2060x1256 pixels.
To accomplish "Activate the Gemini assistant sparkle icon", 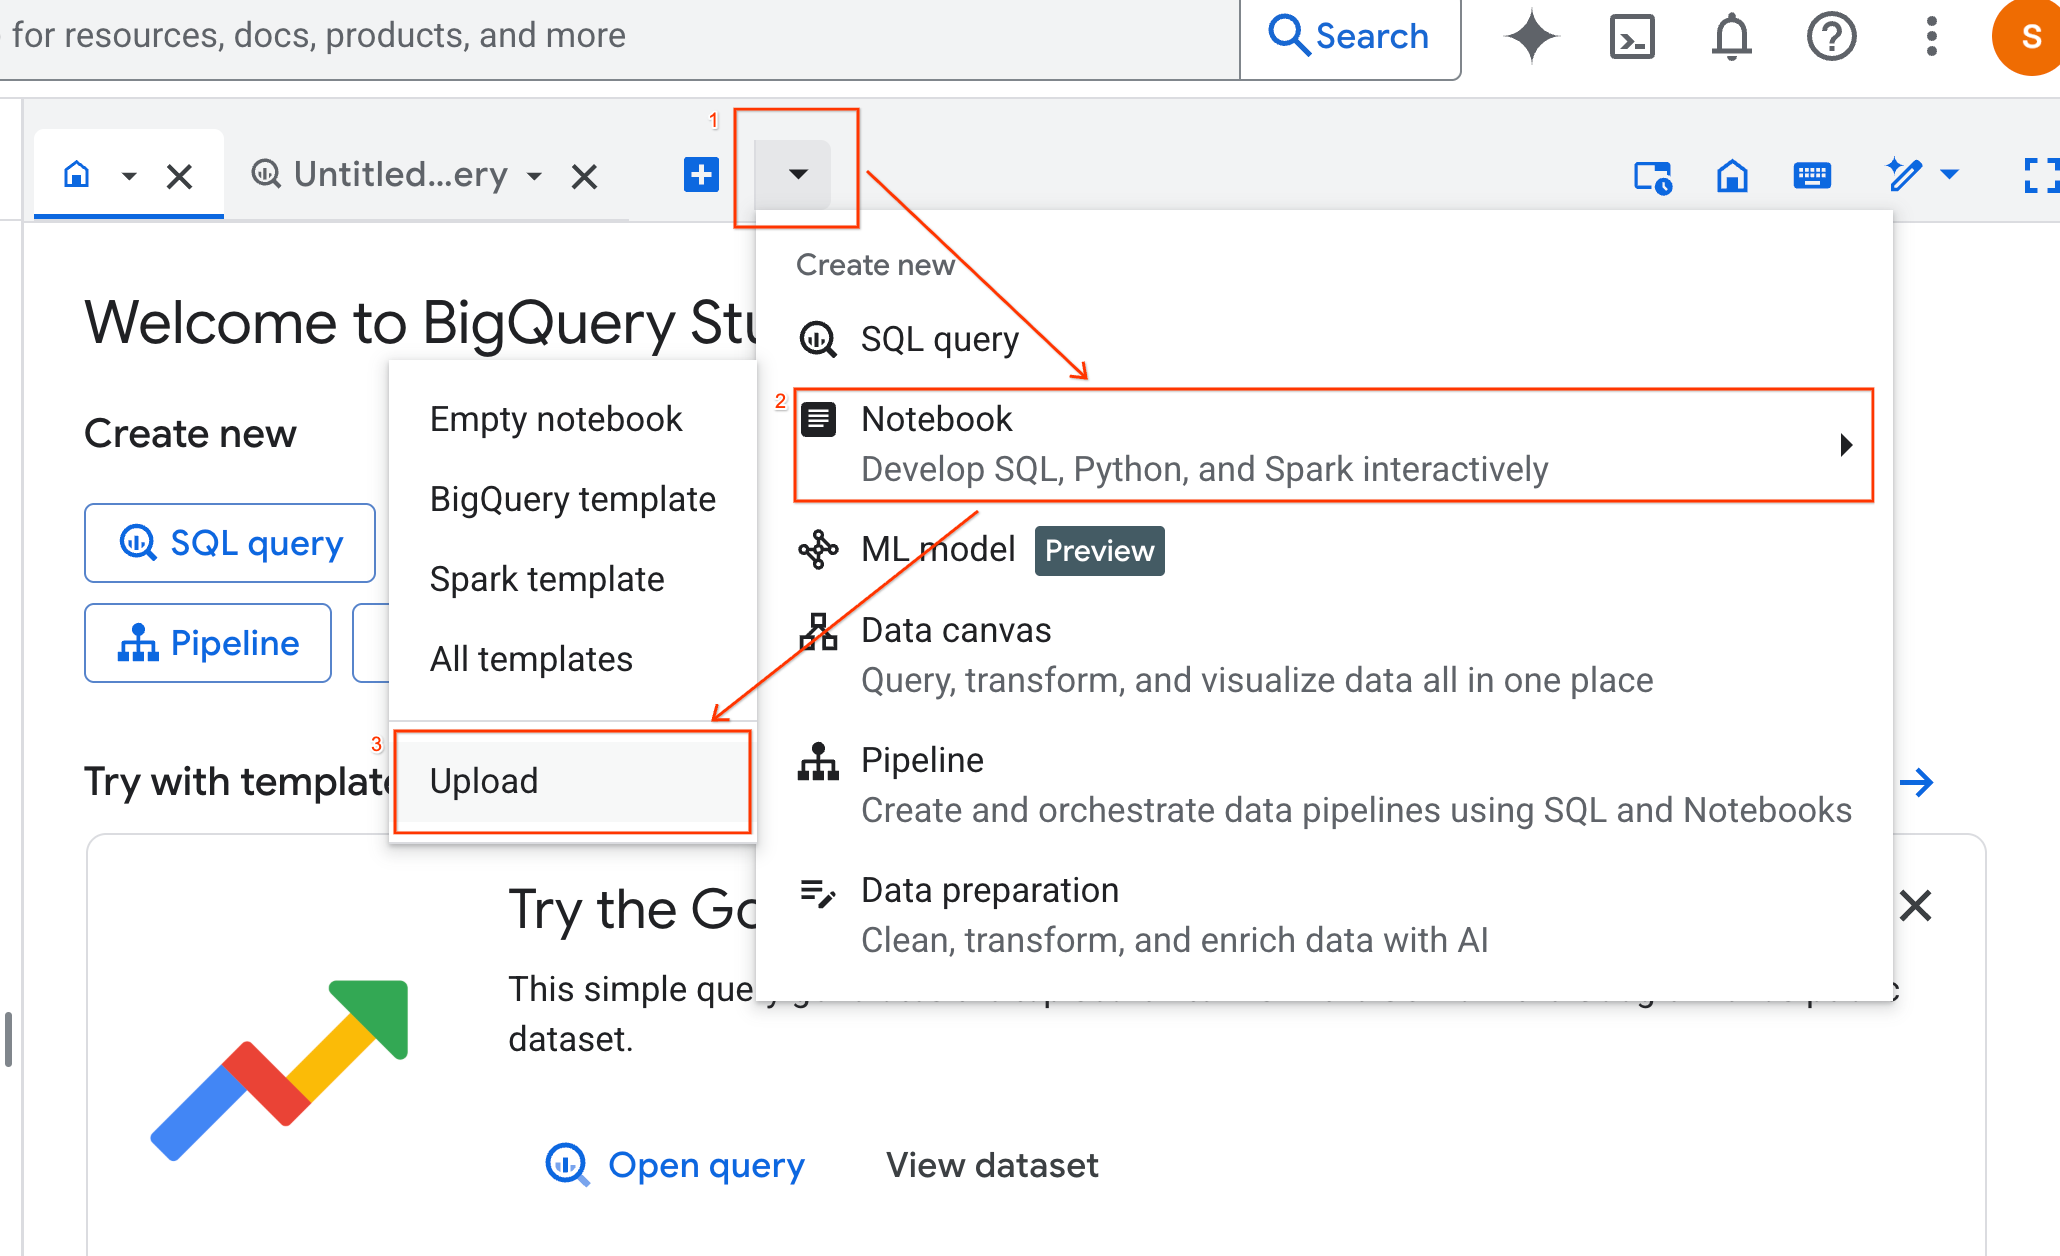I will coord(1530,36).
